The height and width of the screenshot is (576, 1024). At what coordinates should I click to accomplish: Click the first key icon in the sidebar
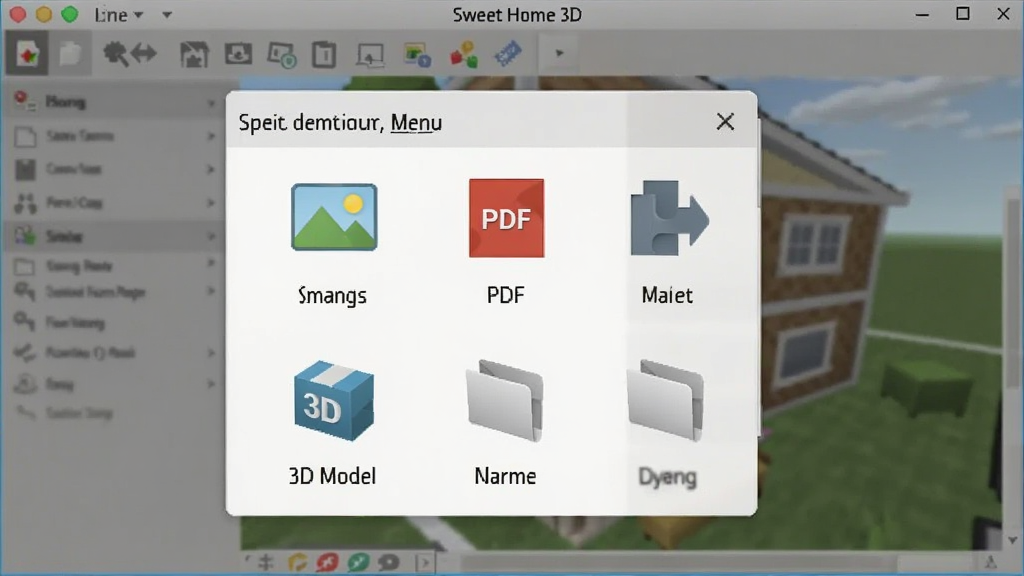(x=25, y=291)
